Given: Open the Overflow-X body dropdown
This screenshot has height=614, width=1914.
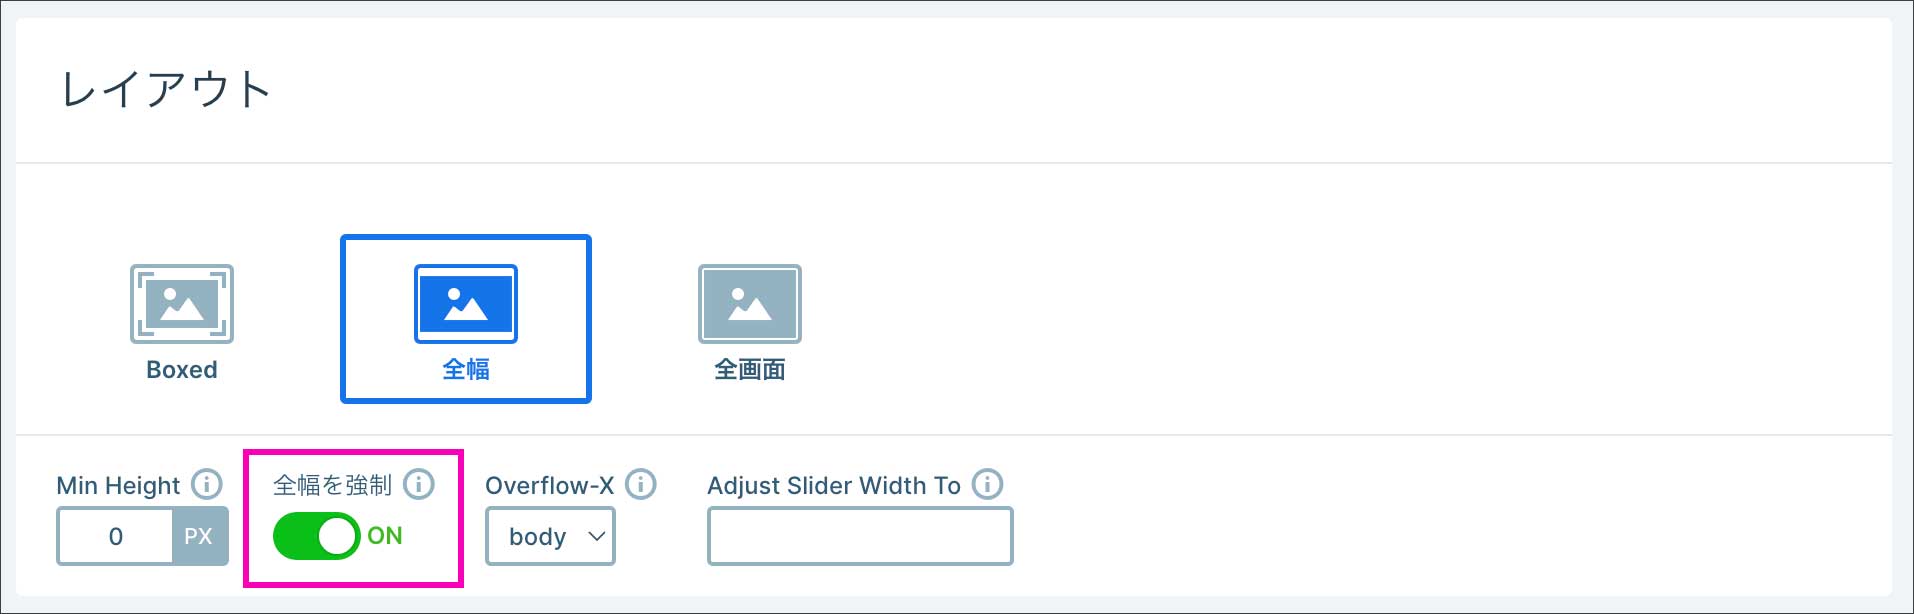Looking at the screenshot, I should coord(550,537).
